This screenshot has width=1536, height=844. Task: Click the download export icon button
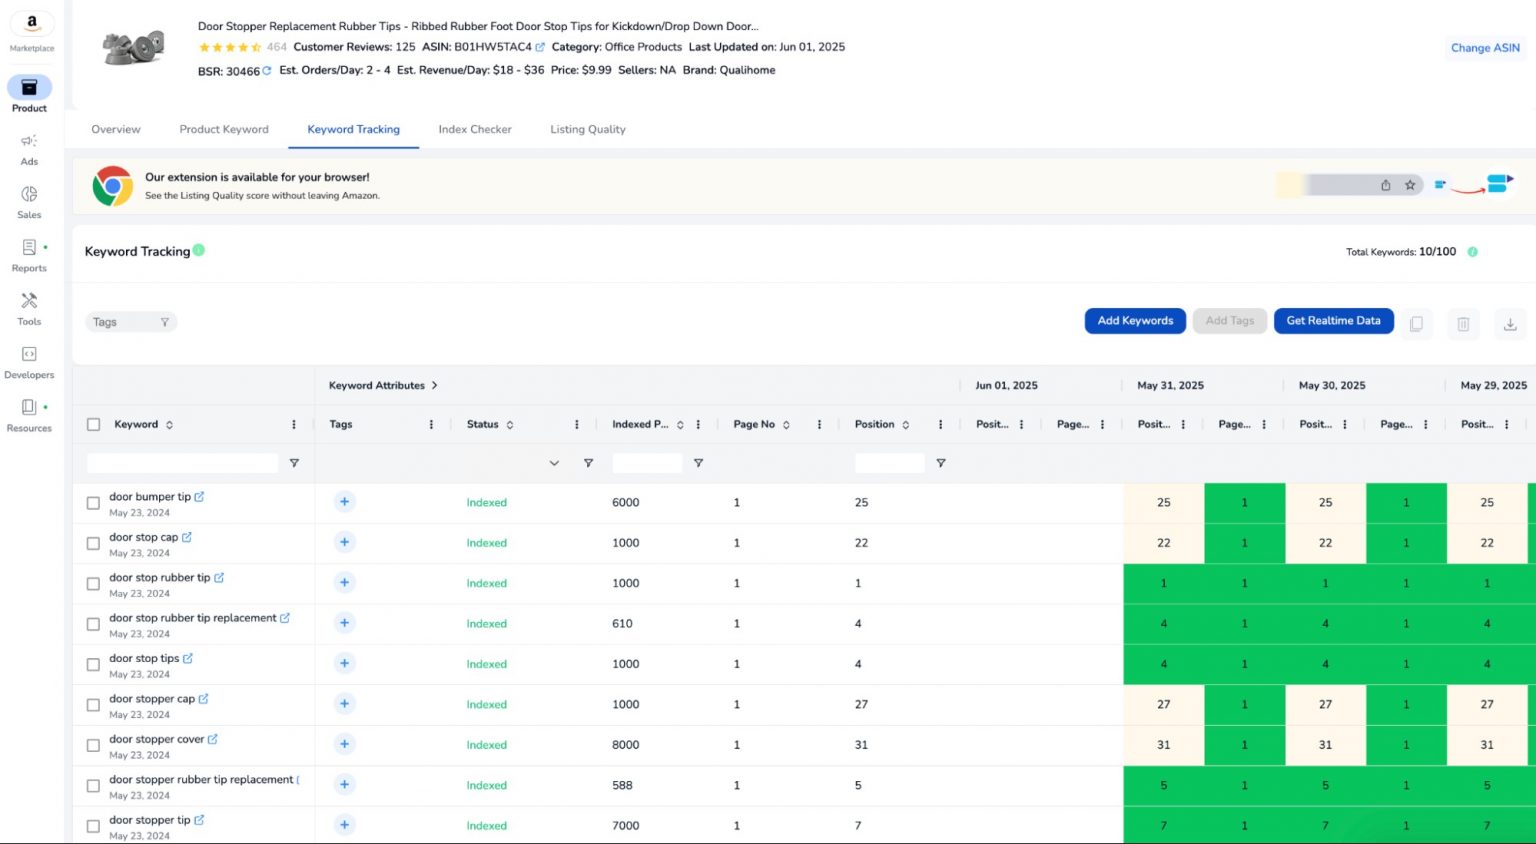(x=1510, y=323)
